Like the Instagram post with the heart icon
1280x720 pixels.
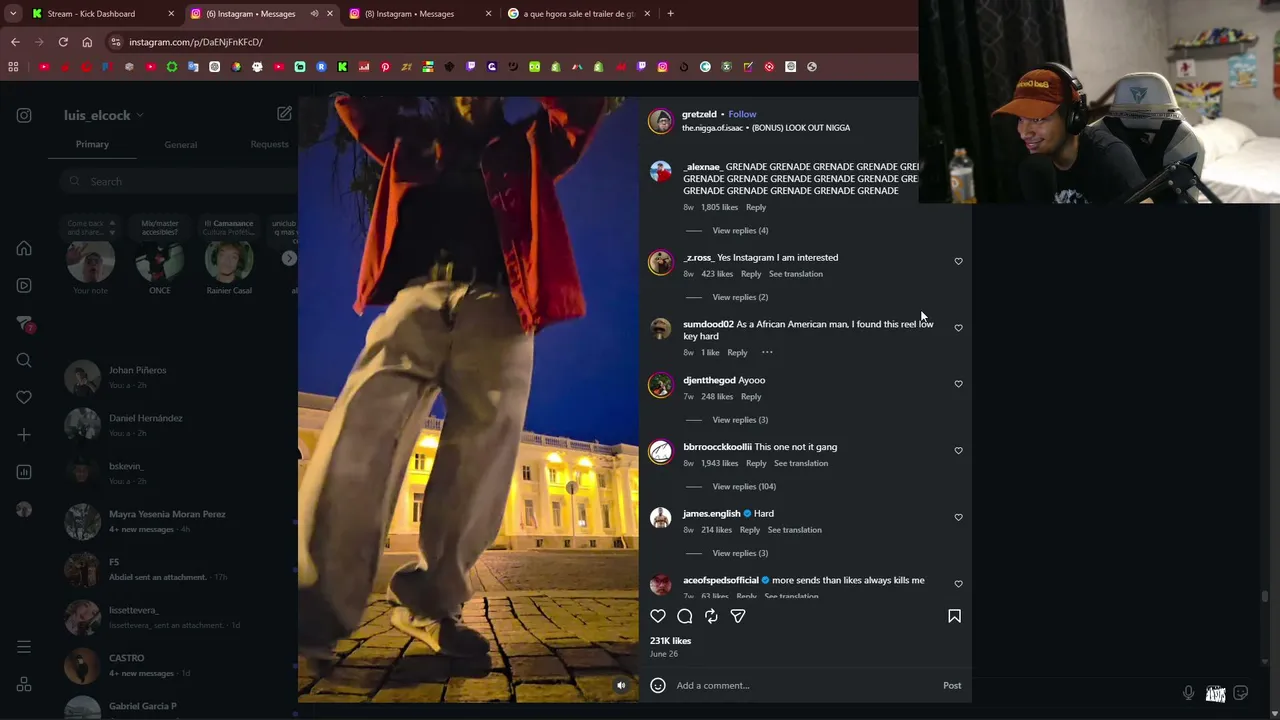[658, 616]
